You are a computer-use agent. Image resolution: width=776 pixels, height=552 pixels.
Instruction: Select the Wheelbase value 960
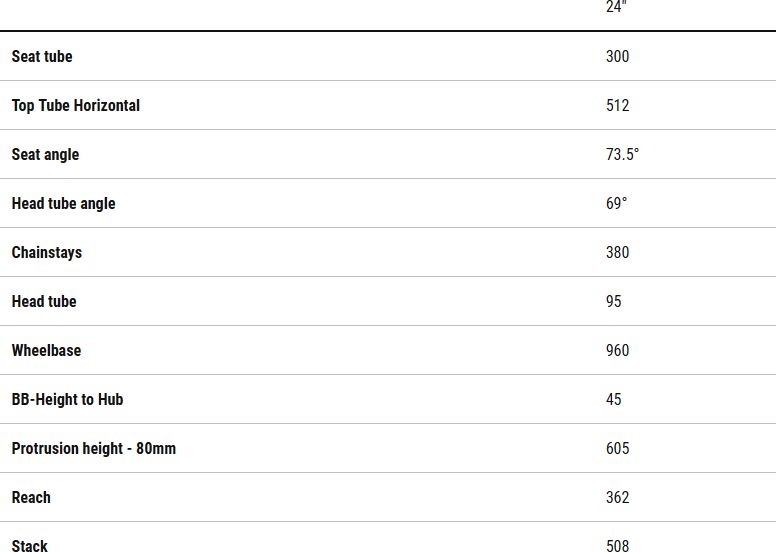pyautogui.click(x=617, y=351)
